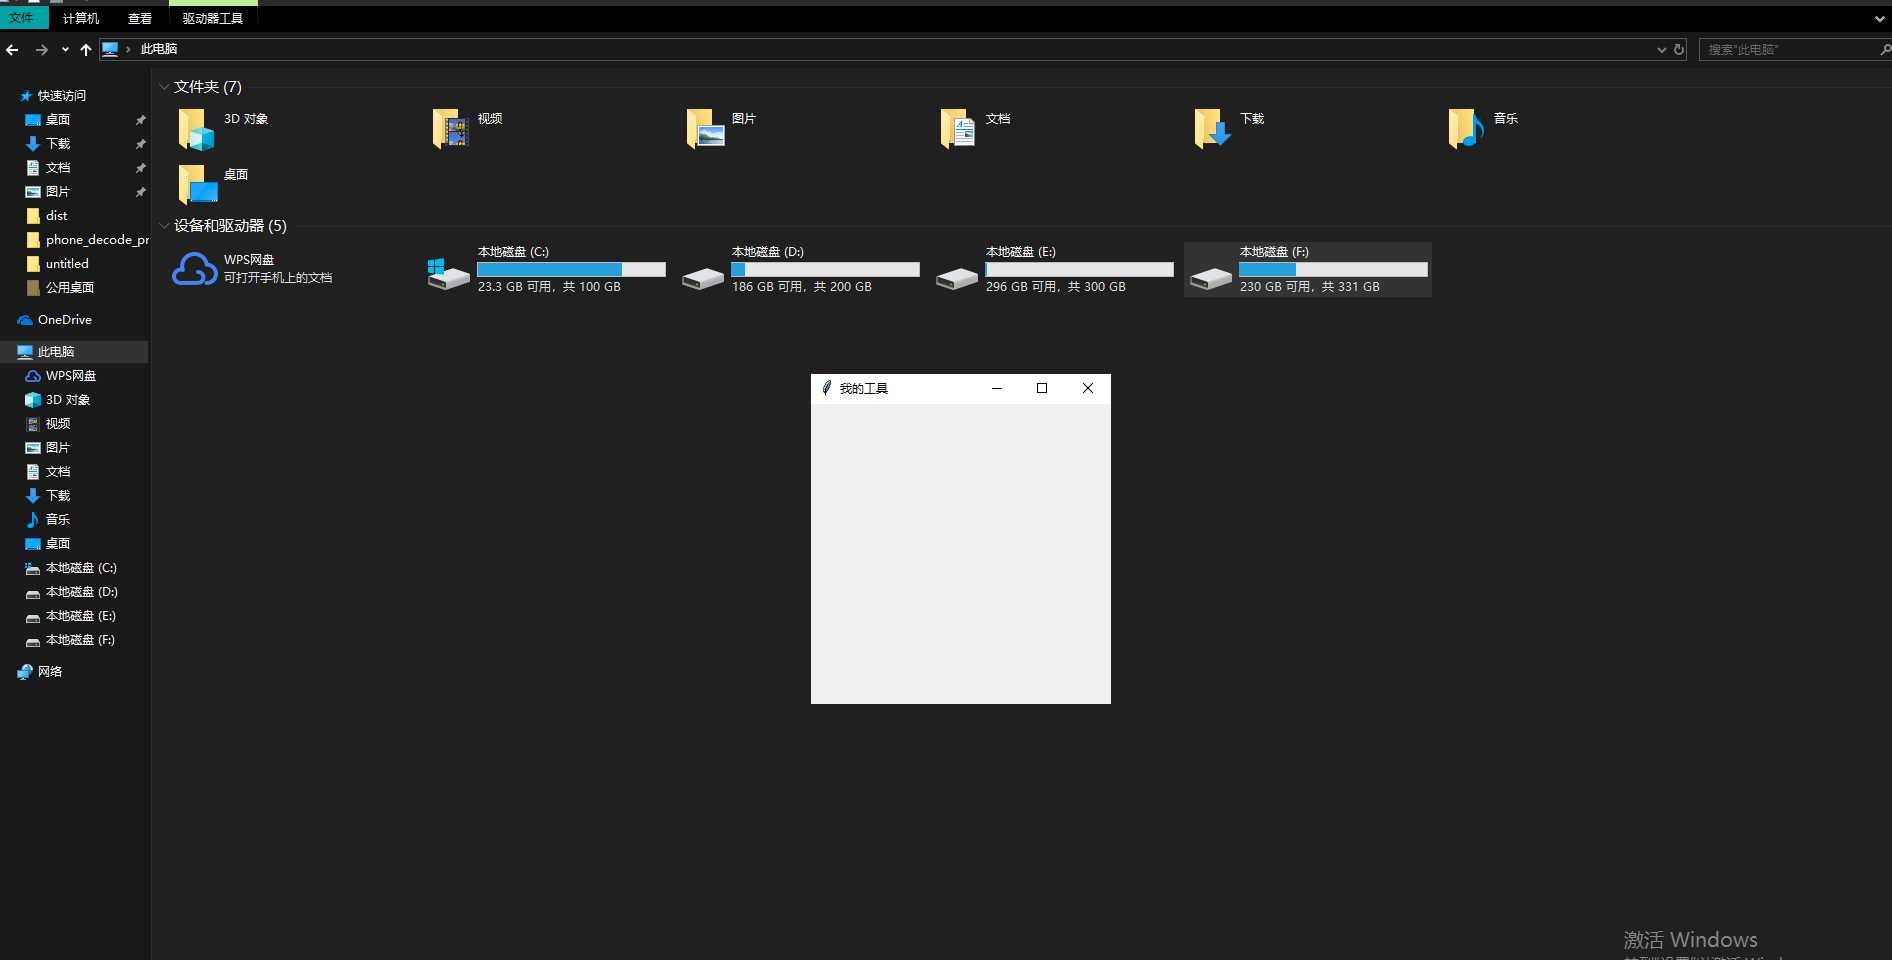Go up one level with up arrow

pyautogui.click(x=86, y=49)
